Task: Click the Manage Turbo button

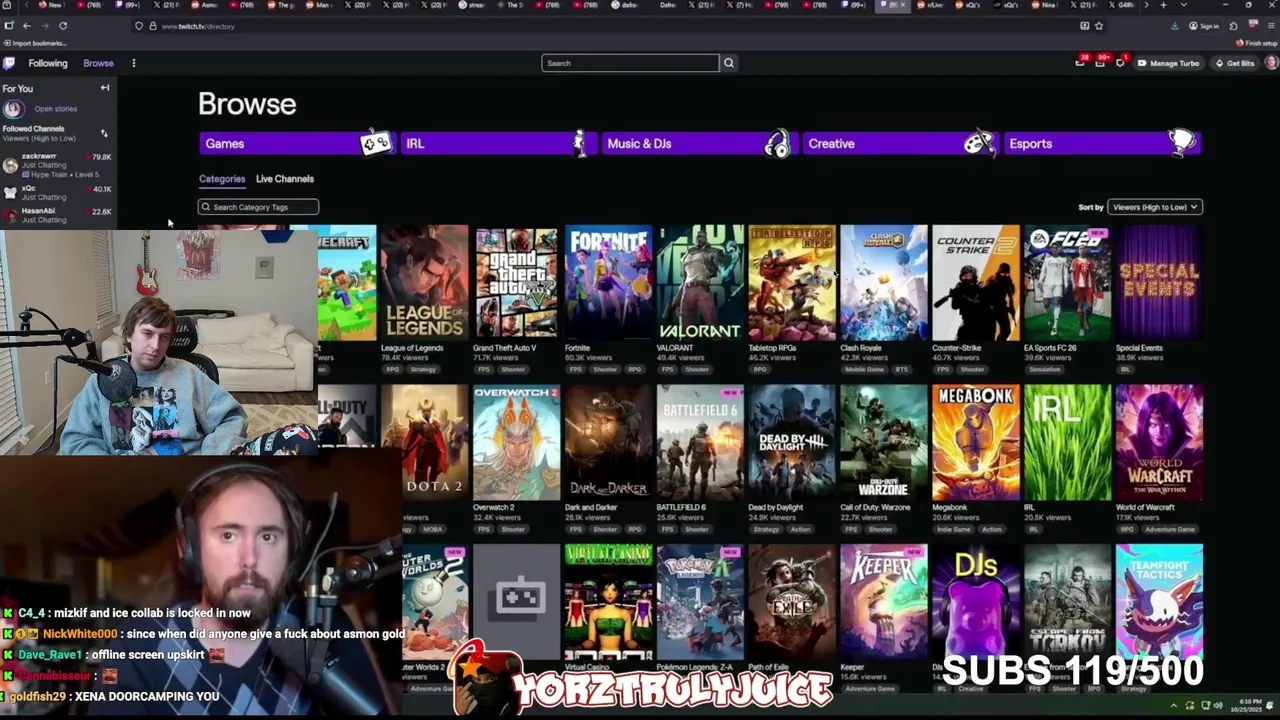Action: coord(1168,63)
